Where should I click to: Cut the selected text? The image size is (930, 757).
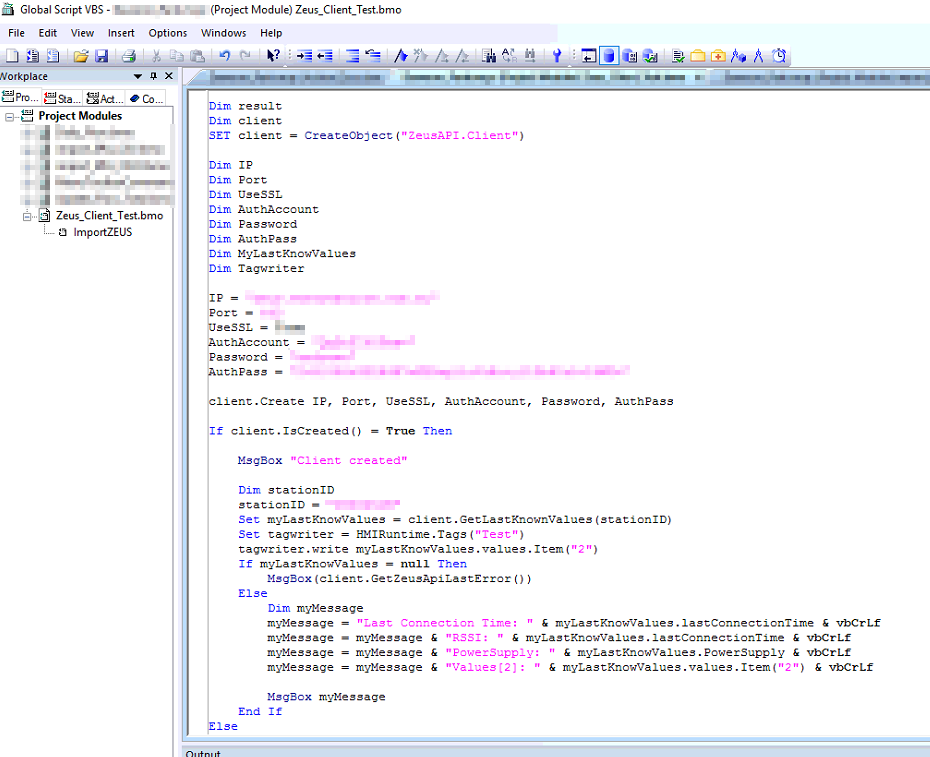click(x=157, y=55)
